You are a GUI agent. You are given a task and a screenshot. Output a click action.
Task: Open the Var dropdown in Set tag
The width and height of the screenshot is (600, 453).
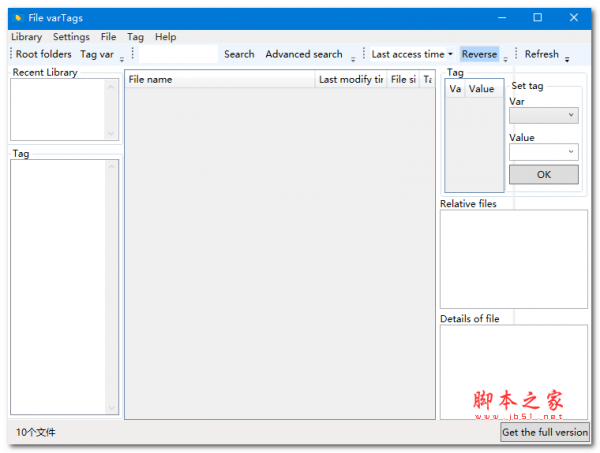tap(543, 115)
